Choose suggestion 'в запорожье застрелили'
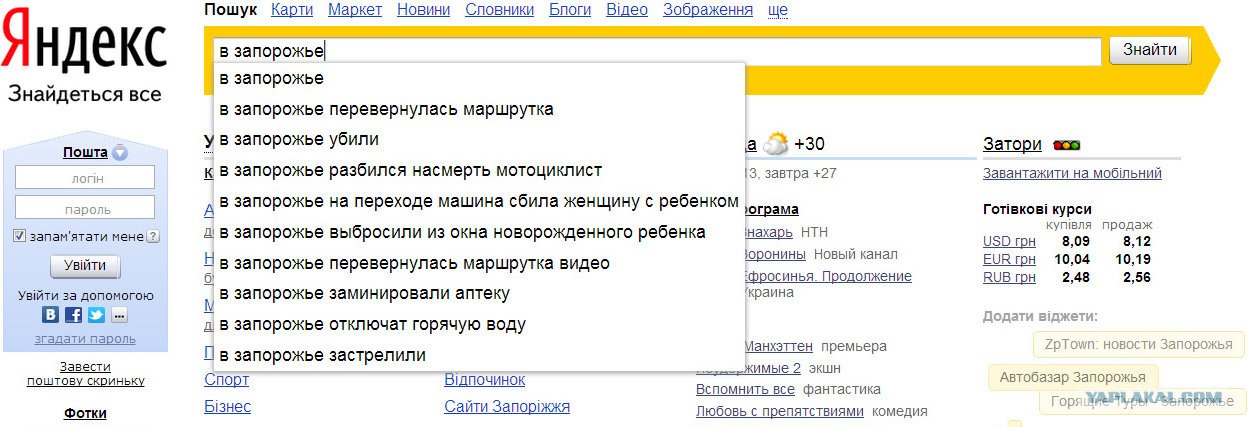The height and width of the screenshot is (427, 1248). pyautogui.click(x=479, y=355)
